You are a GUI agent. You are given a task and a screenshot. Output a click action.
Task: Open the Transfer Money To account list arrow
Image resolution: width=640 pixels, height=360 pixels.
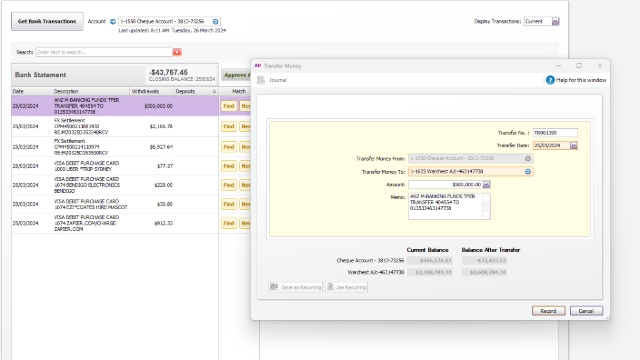(x=528, y=172)
